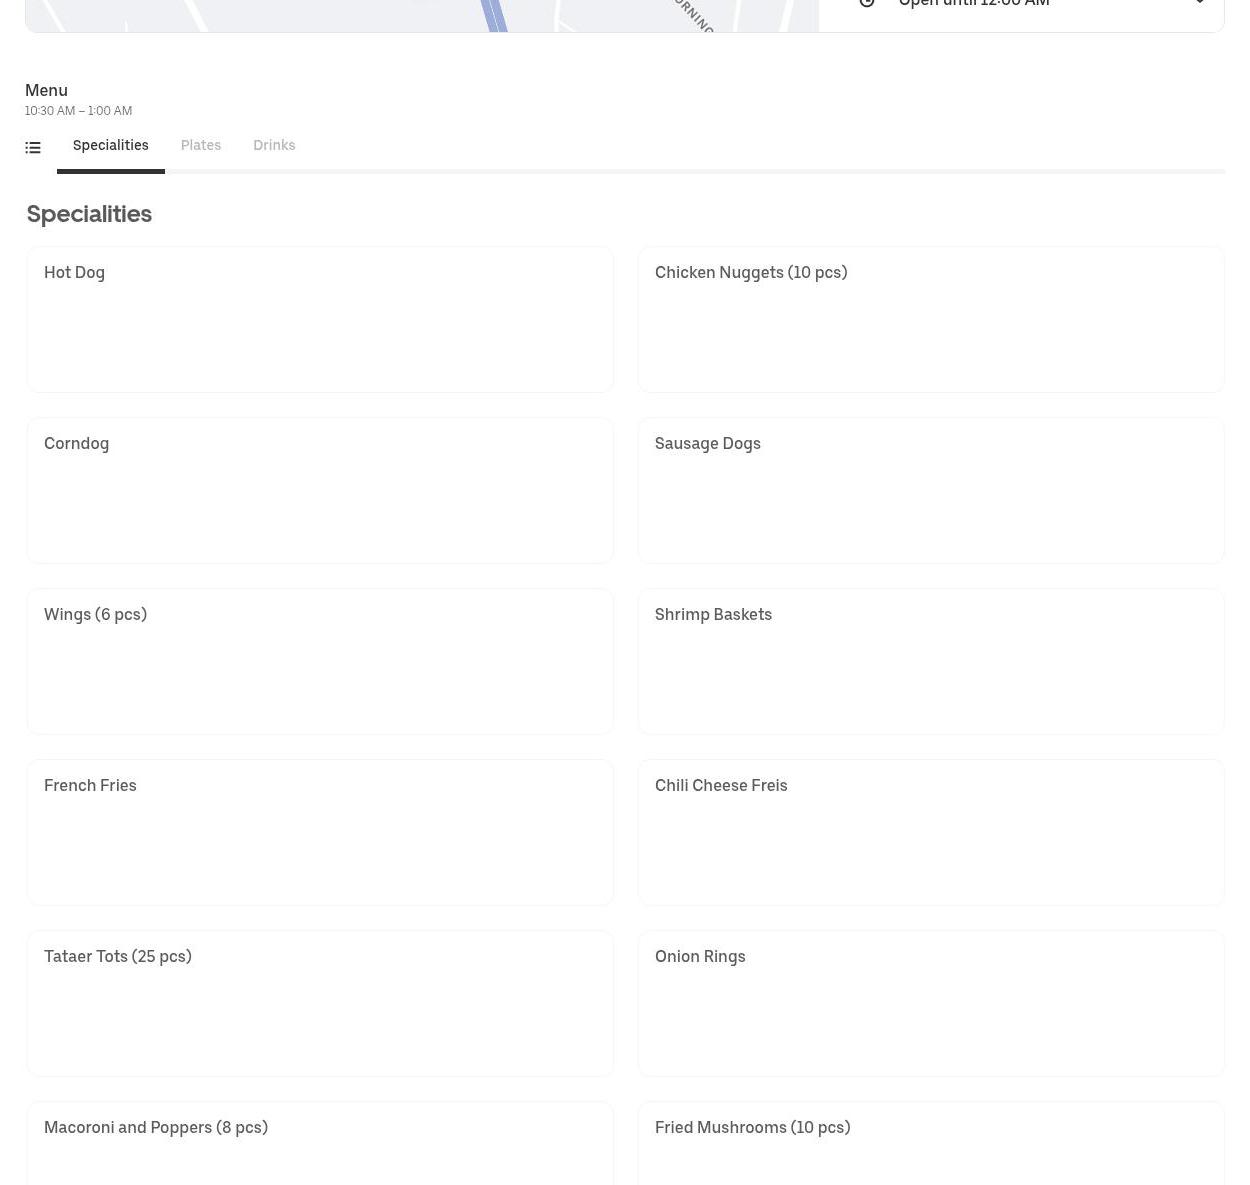
Task: Expand the opening hours chevron
Action: point(1199,3)
